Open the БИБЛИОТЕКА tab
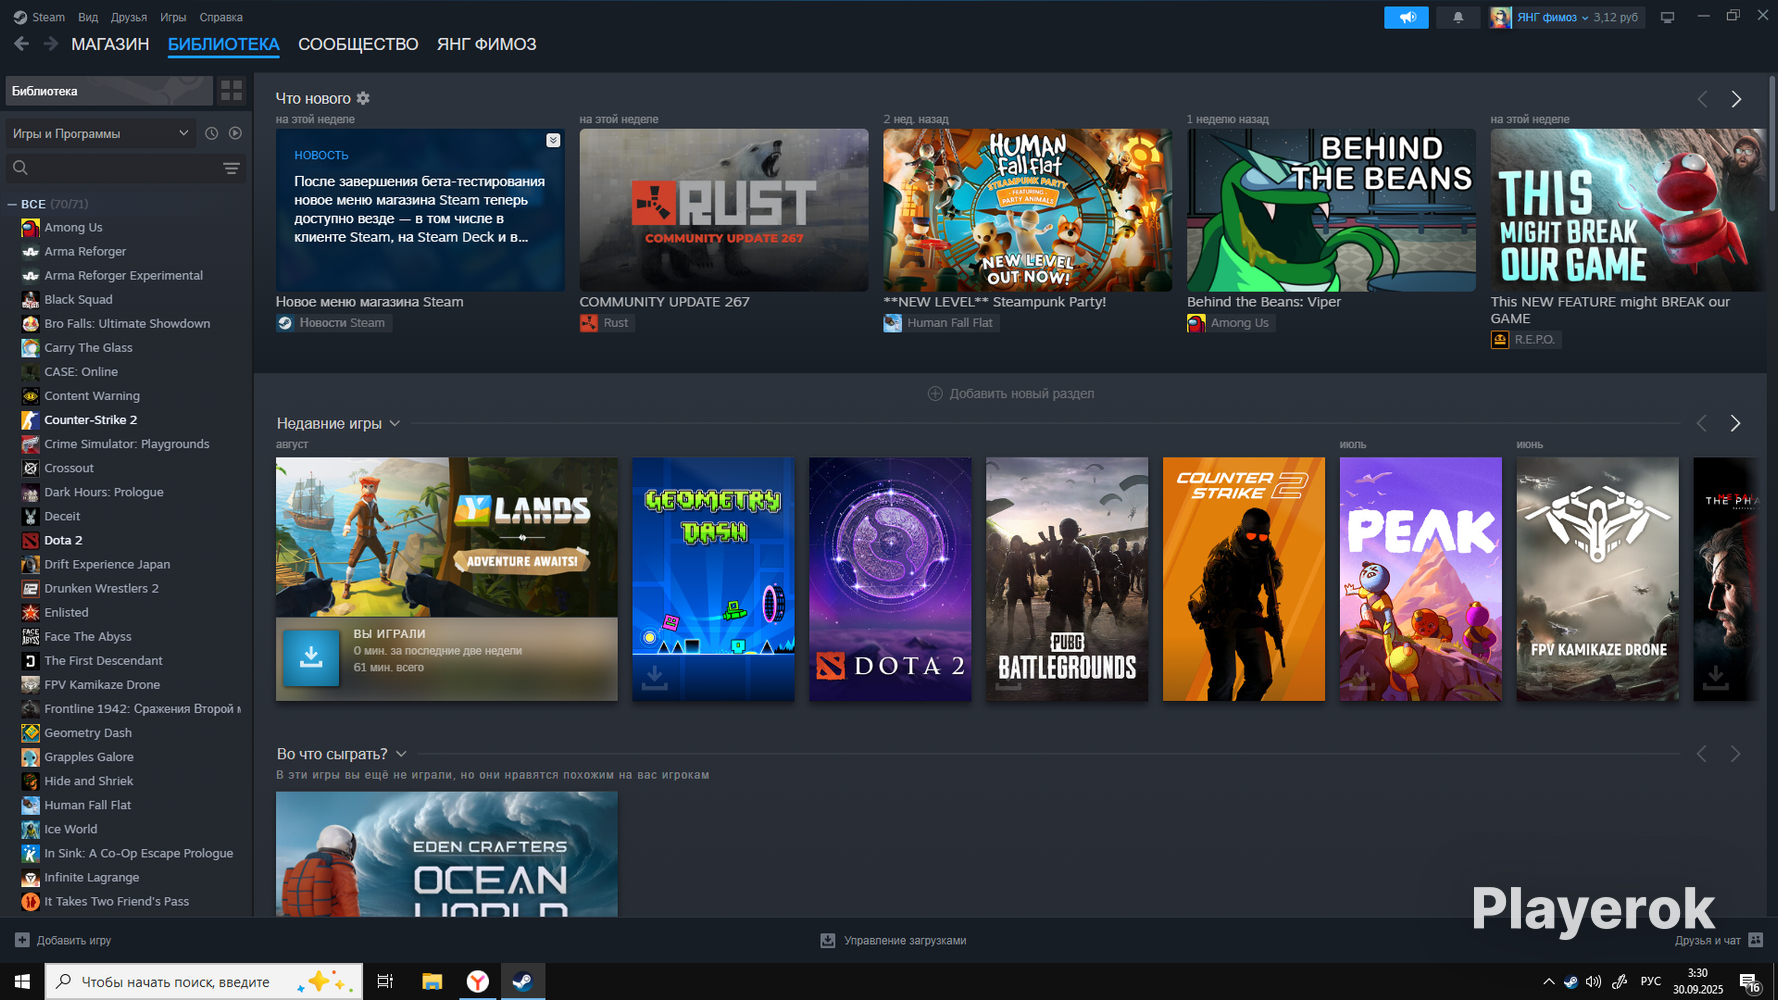Screen dimensions: 1778x1000 pyautogui.click(x=224, y=44)
